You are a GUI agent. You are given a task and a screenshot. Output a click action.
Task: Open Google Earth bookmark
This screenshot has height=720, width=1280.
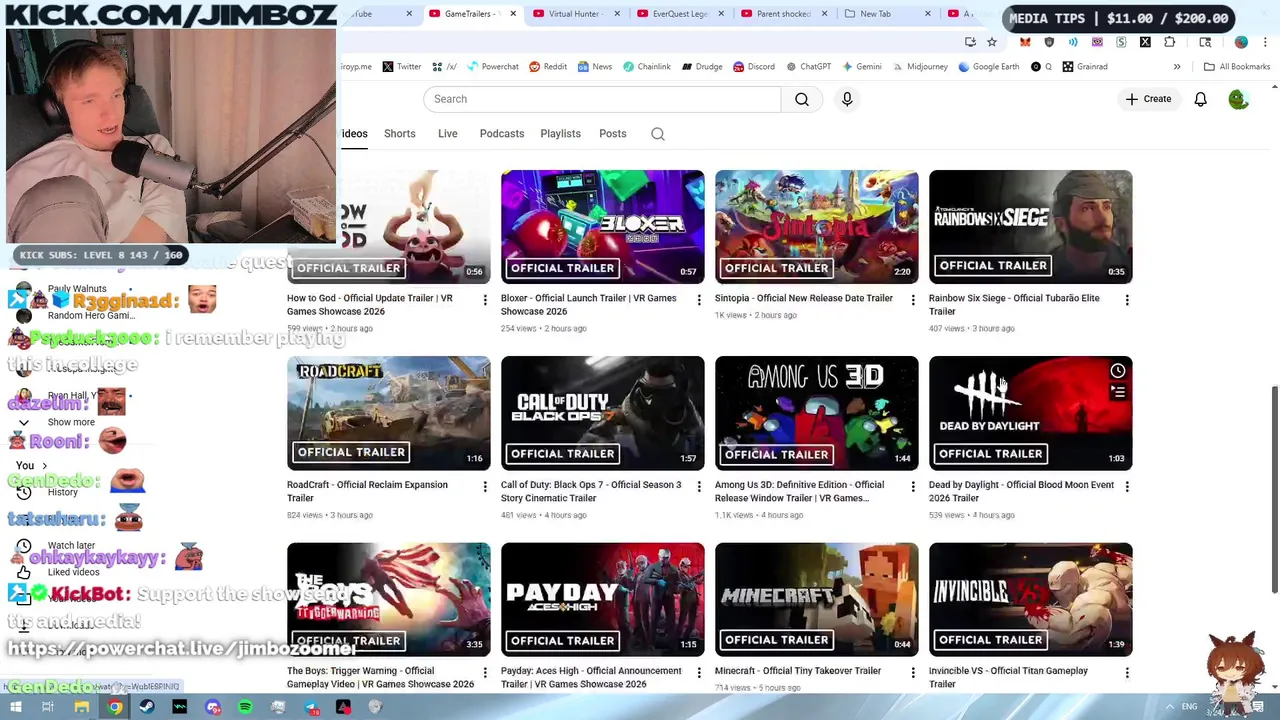(x=988, y=67)
